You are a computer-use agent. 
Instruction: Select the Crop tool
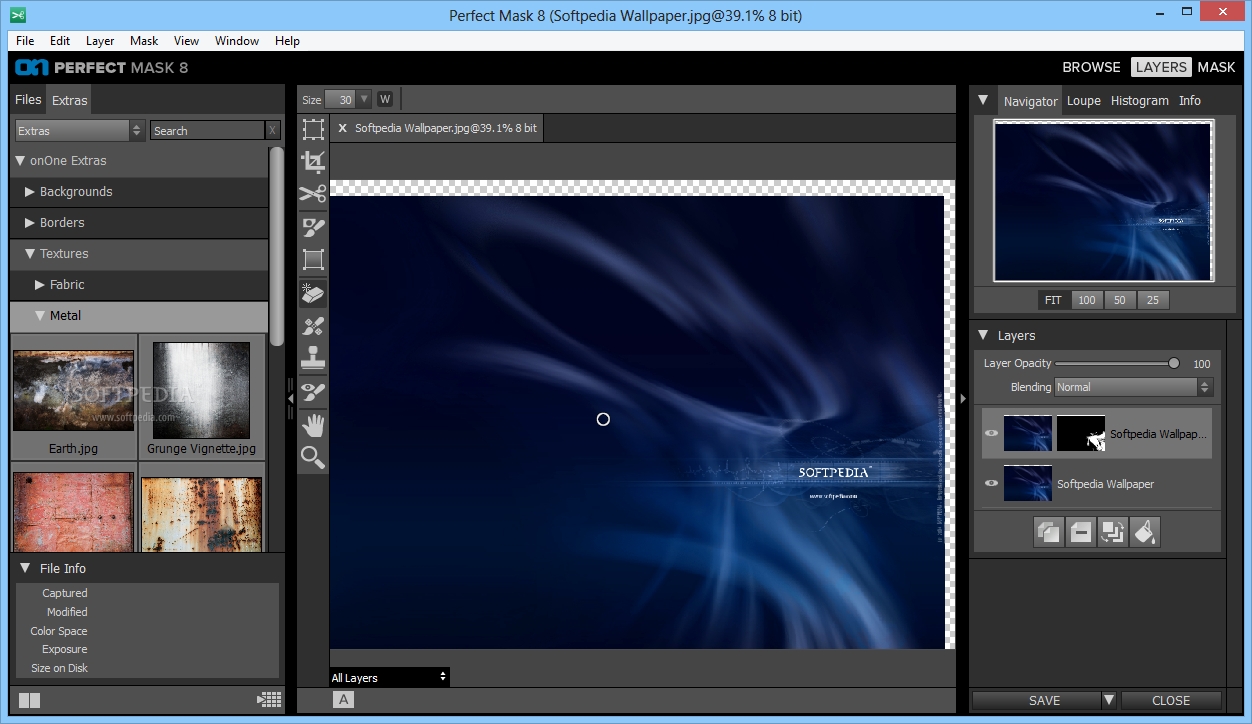click(x=313, y=162)
